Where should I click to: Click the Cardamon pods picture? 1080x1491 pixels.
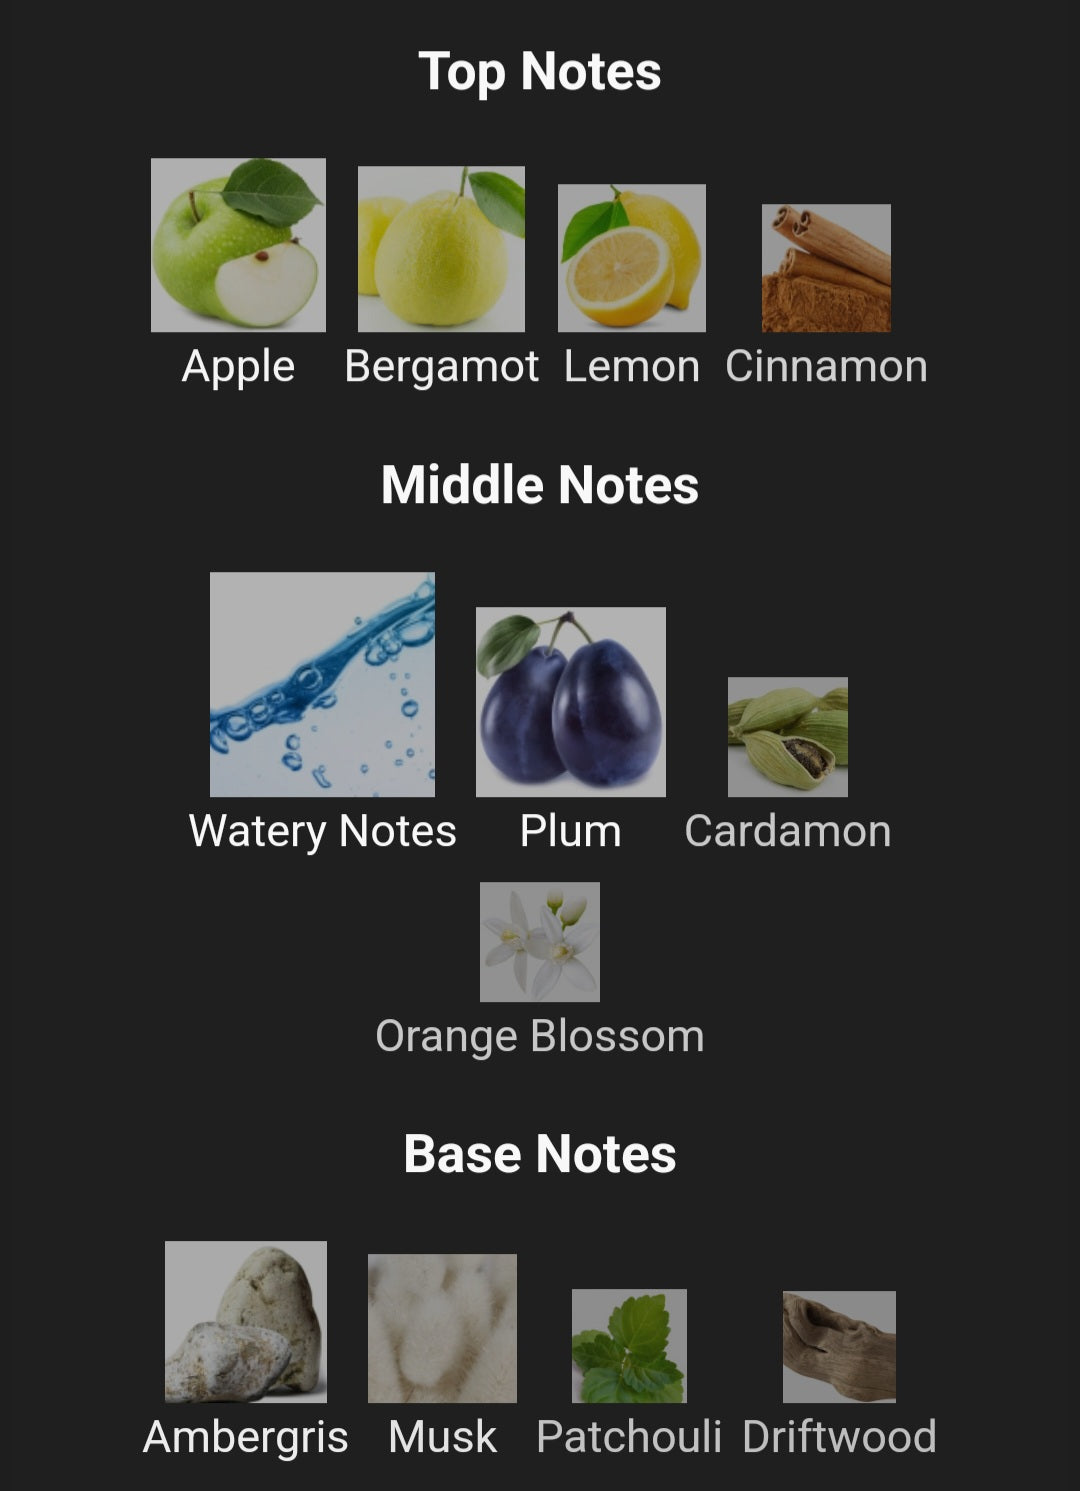pyautogui.click(x=787, y=737)
